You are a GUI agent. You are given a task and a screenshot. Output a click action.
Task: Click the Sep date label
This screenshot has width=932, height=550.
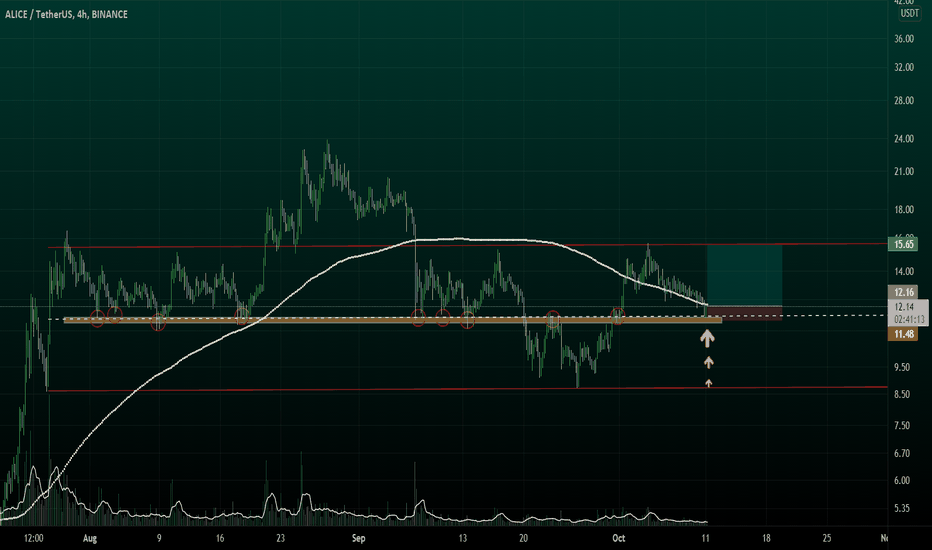[x=358, y=538]
